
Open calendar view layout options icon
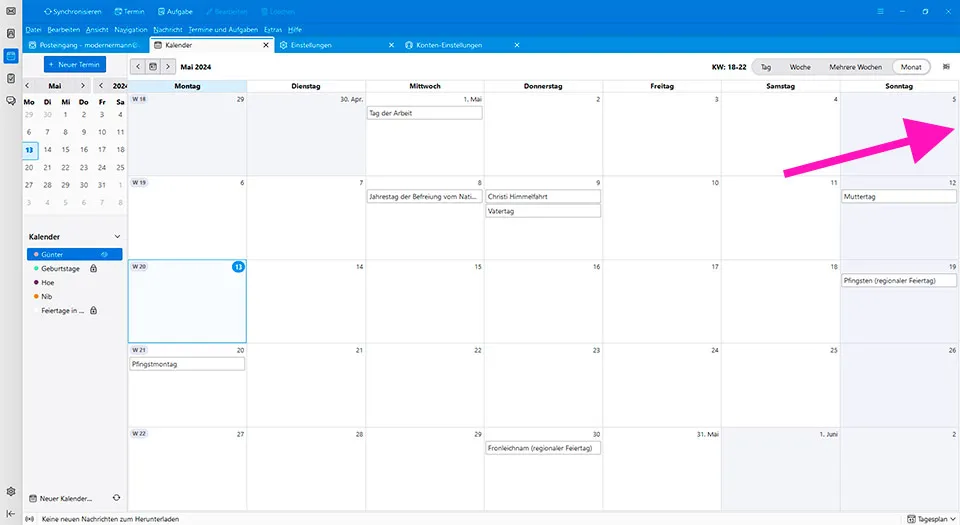pyautogui.click(x=946, y=67)
